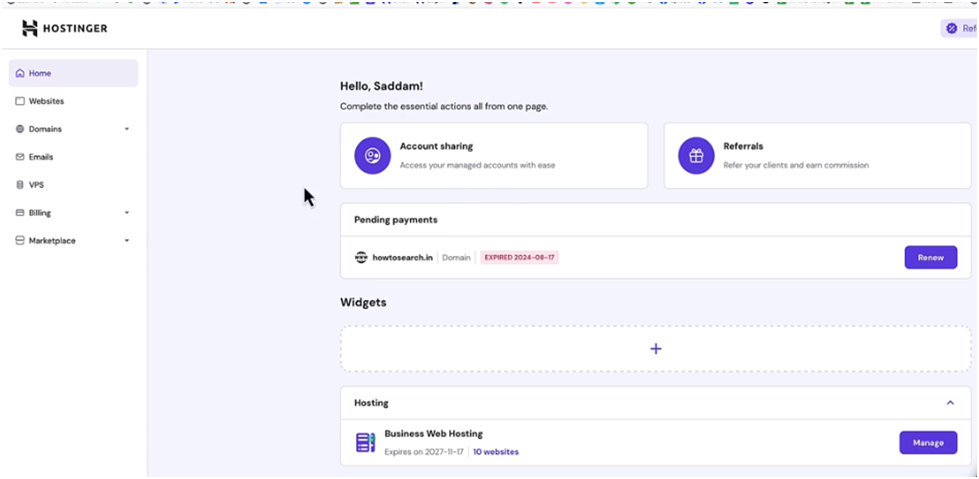
Task: Click "Access your managed accounts with ease"
Action: click(477, 165)
